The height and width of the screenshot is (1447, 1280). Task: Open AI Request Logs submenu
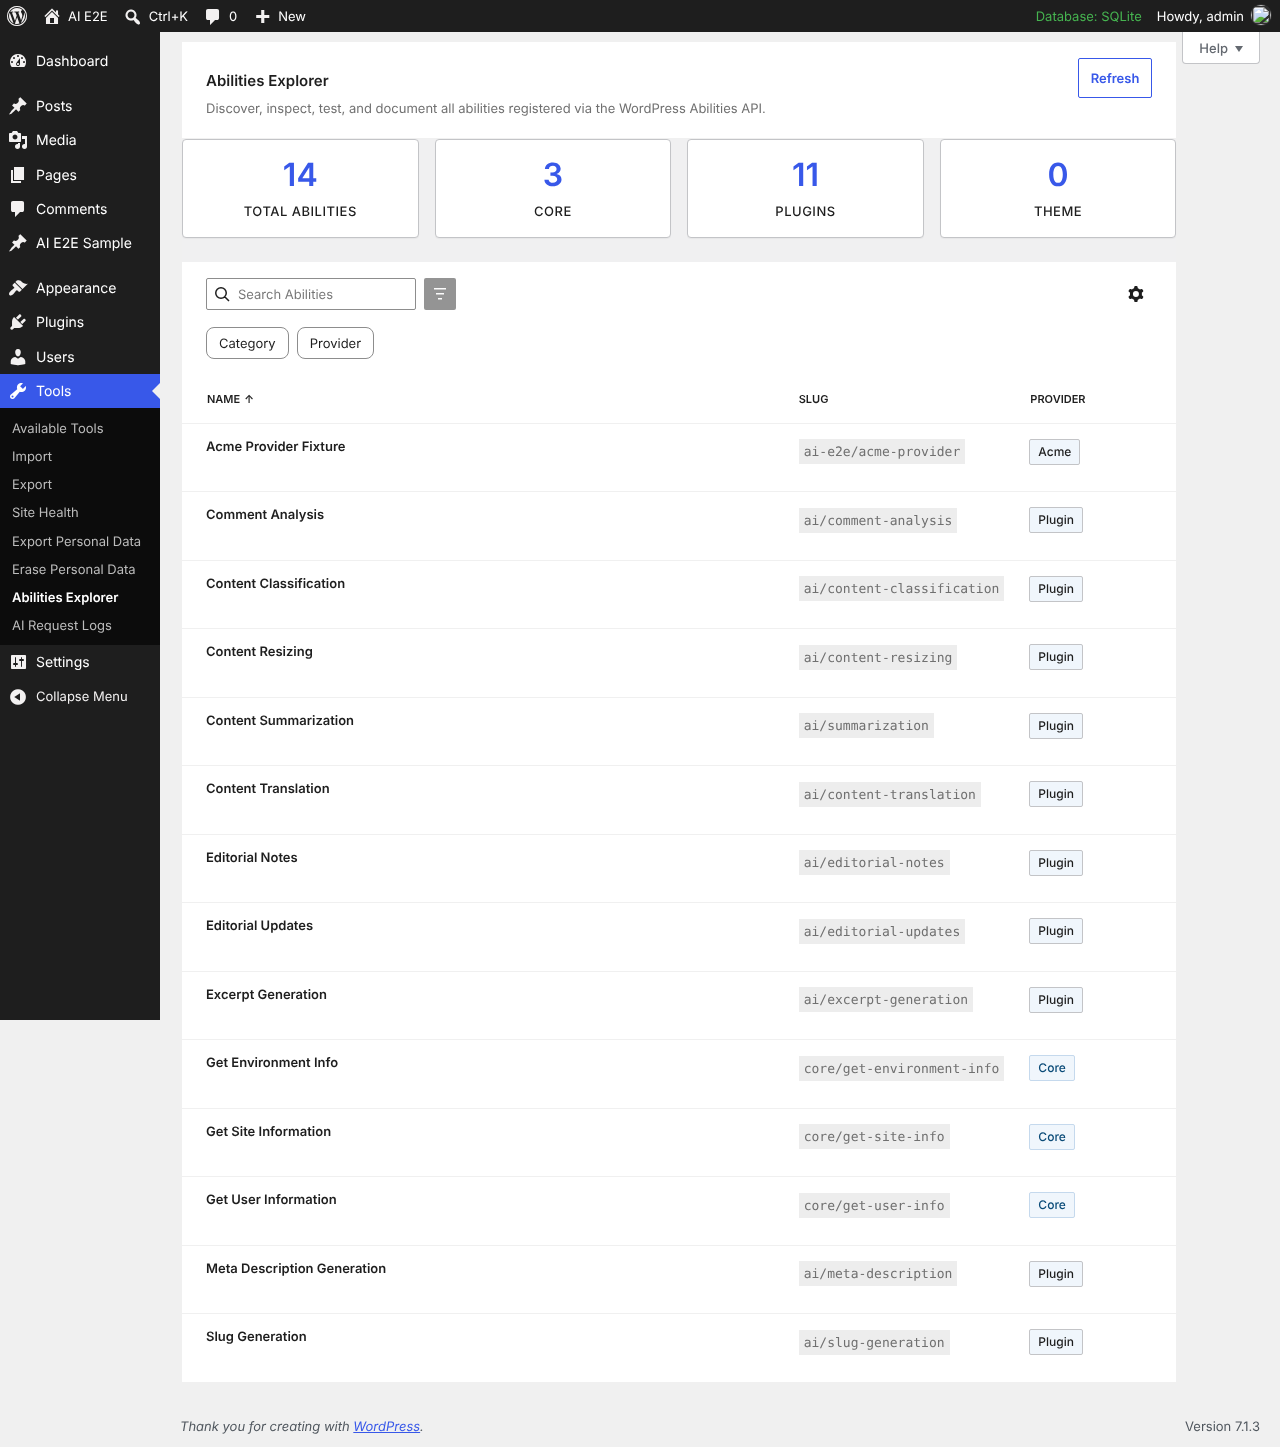tap(62, 626)
